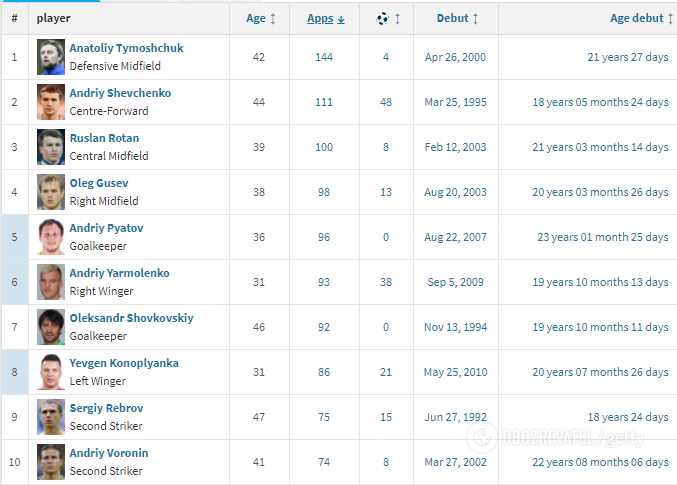The height and width of the screenshot is (485, 677).
Task: Click Oleksandr Shovkovskiy's player photo
Action: 51,327
